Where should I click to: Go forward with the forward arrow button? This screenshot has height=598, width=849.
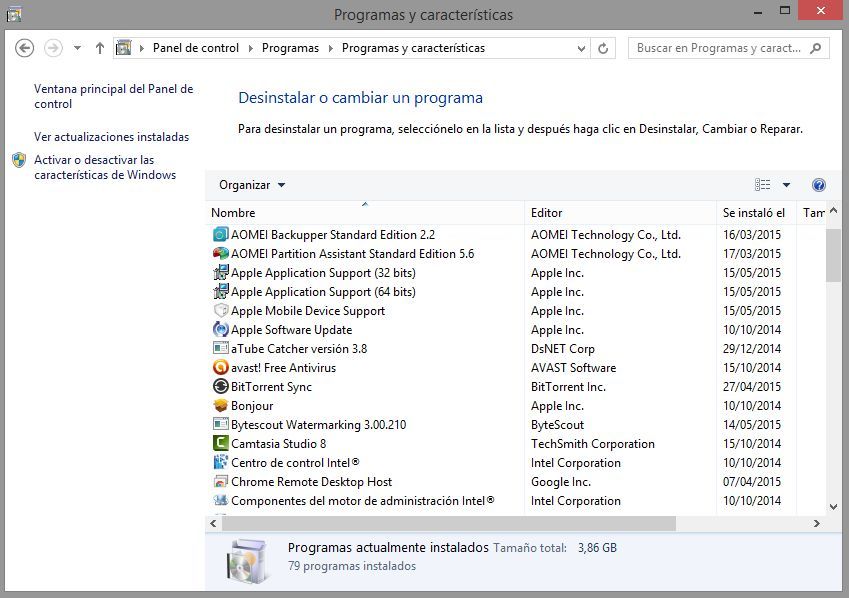click(x=53, y=48)
